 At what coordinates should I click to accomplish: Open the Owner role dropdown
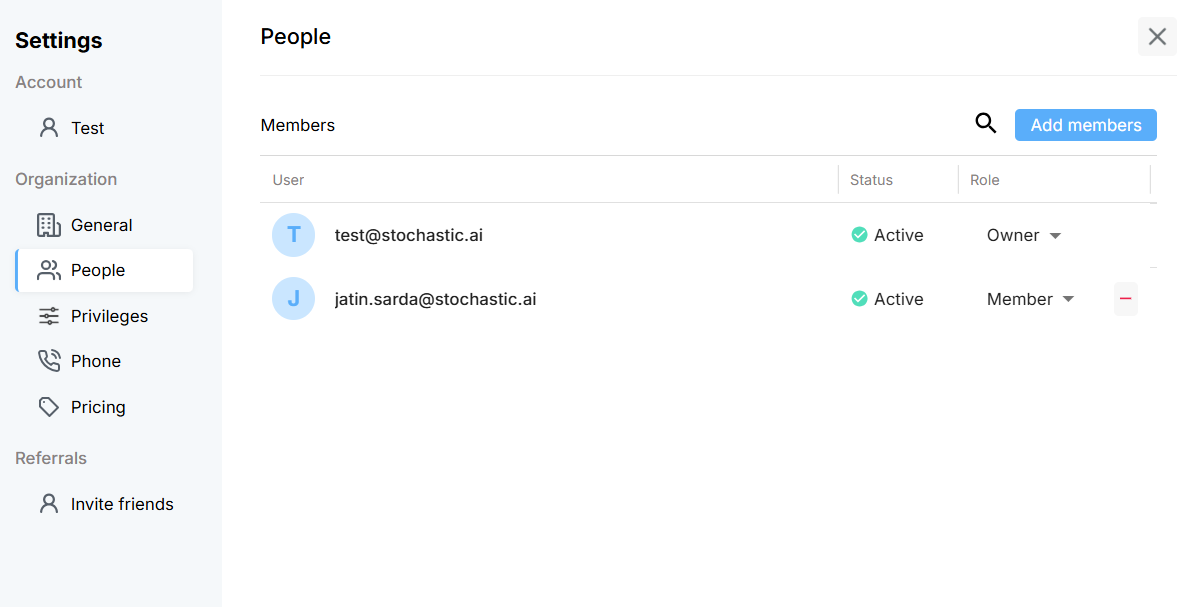1024,236
